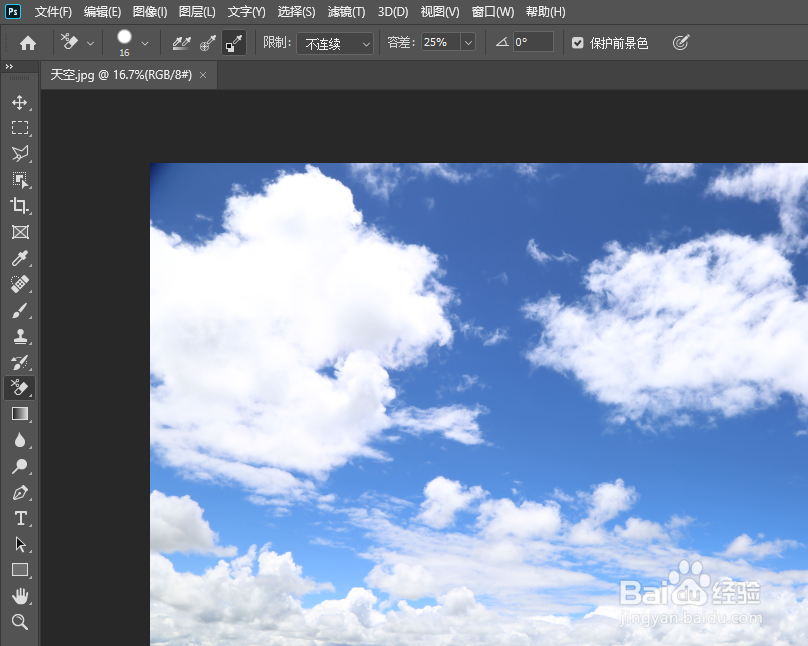The width and height of the screenshot is (808, 646).
Task: Open 容差 percentage slider dropdown arrow
Action: 468,42
